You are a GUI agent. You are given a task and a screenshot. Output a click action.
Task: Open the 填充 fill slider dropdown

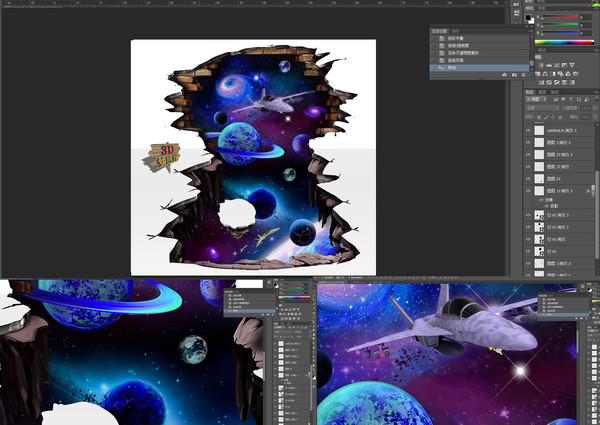595,117
